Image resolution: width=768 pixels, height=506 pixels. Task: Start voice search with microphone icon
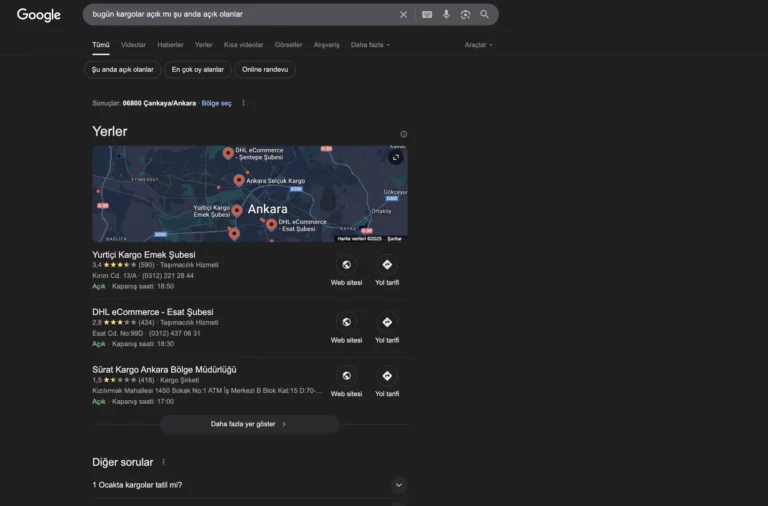pos(446,15)
